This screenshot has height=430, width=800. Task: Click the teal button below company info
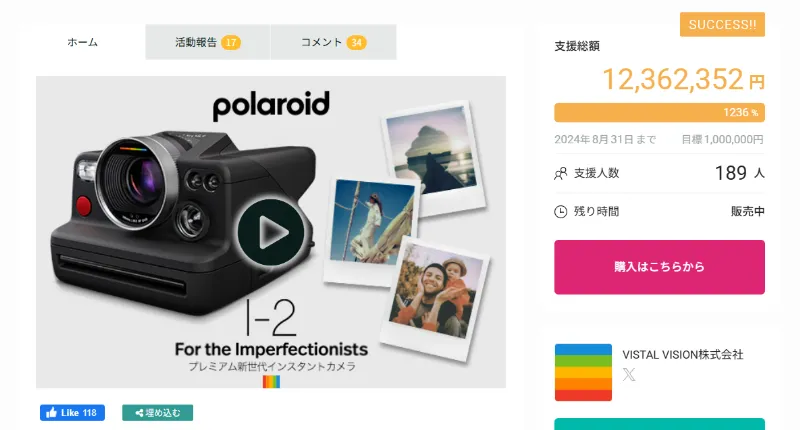(x=659, y=424)
